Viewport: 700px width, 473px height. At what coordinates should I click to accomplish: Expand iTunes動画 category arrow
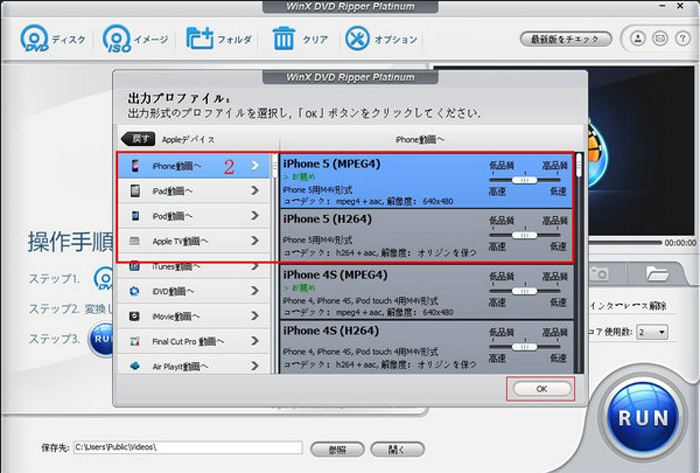255,266
